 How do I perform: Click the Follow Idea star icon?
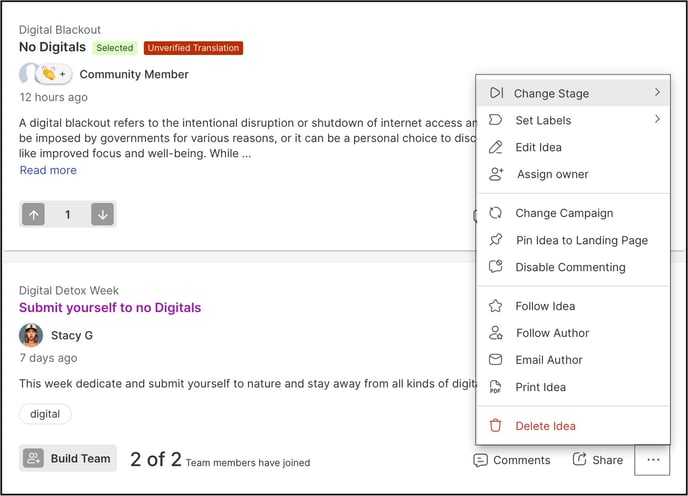(495, 306)
